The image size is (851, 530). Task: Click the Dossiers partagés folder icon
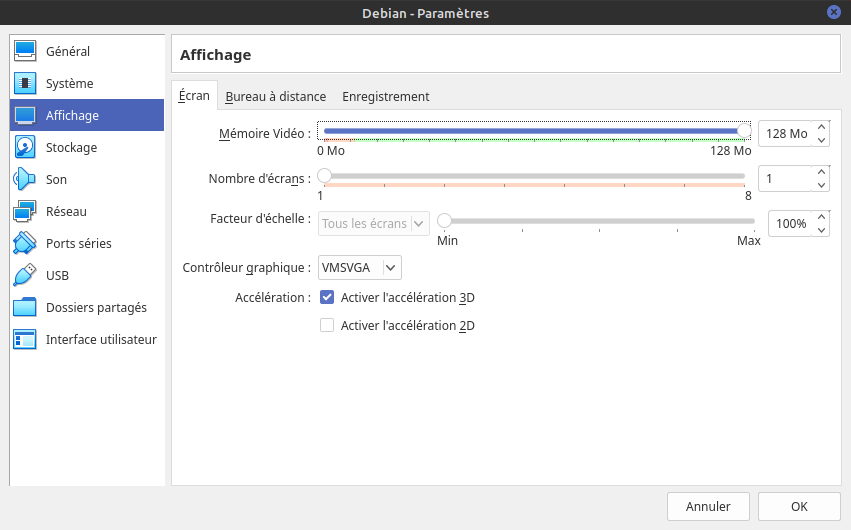(x=25, y=307)
